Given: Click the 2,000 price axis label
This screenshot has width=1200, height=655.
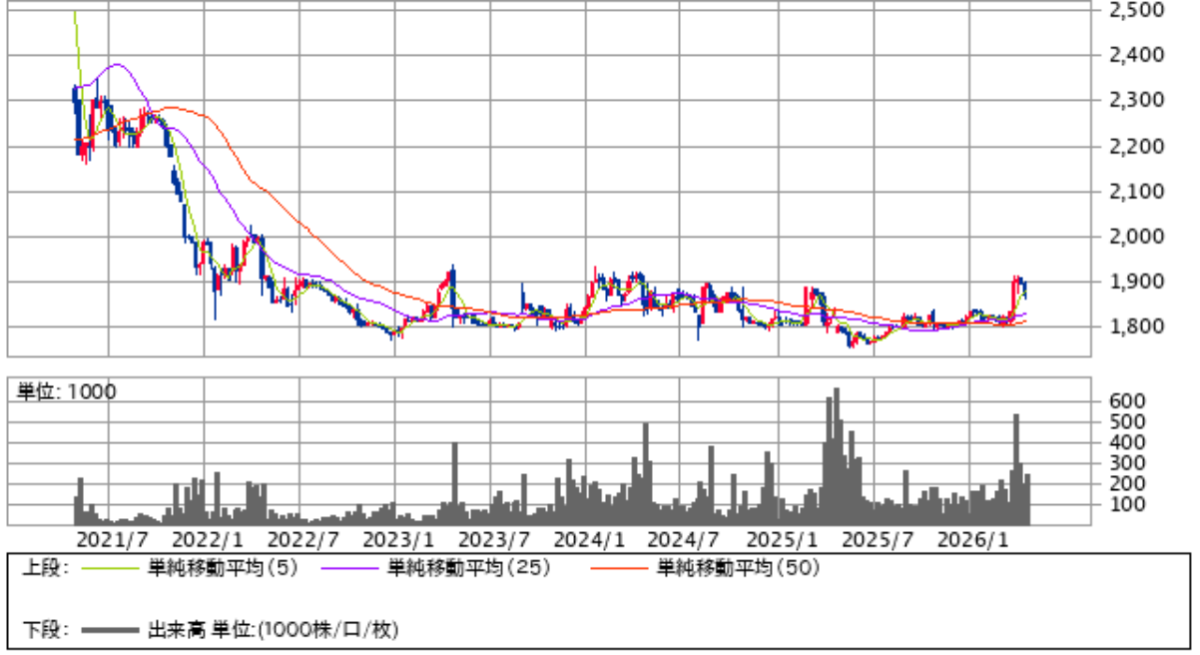Looking at the screenshot, I should [x=1136, y=237].
